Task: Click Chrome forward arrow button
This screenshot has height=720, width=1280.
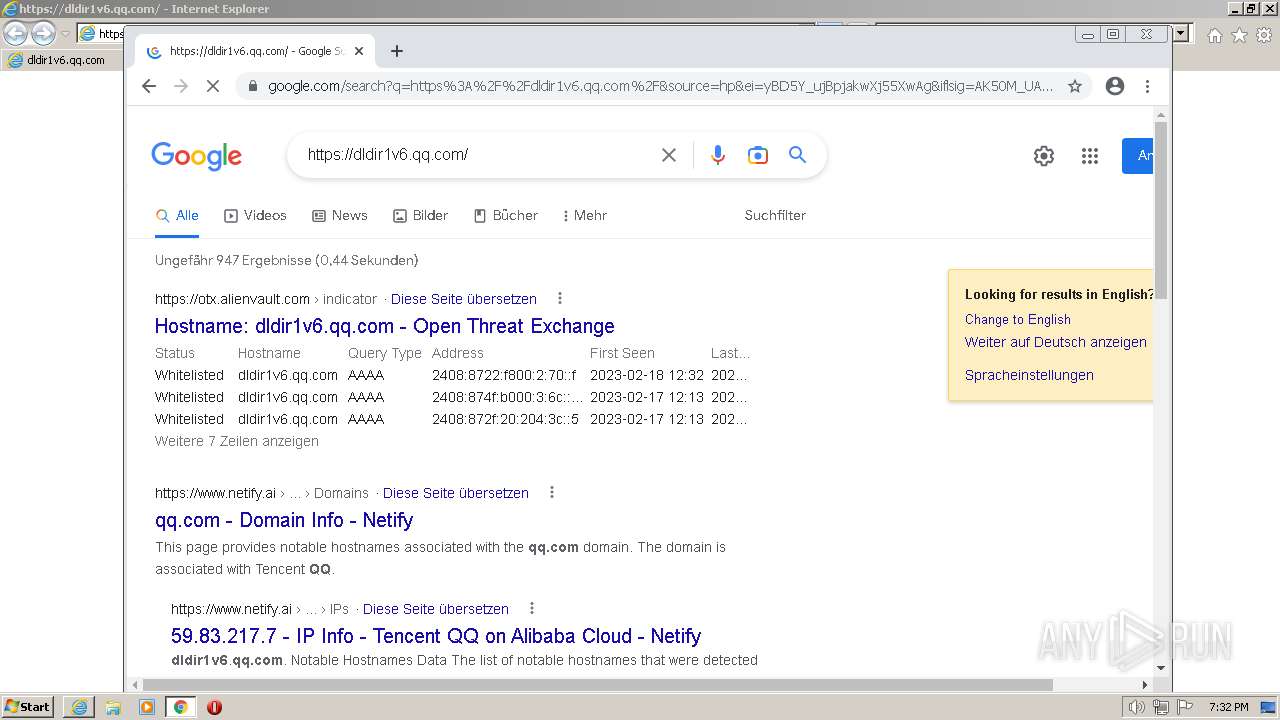Action: (x=181, y=86)
